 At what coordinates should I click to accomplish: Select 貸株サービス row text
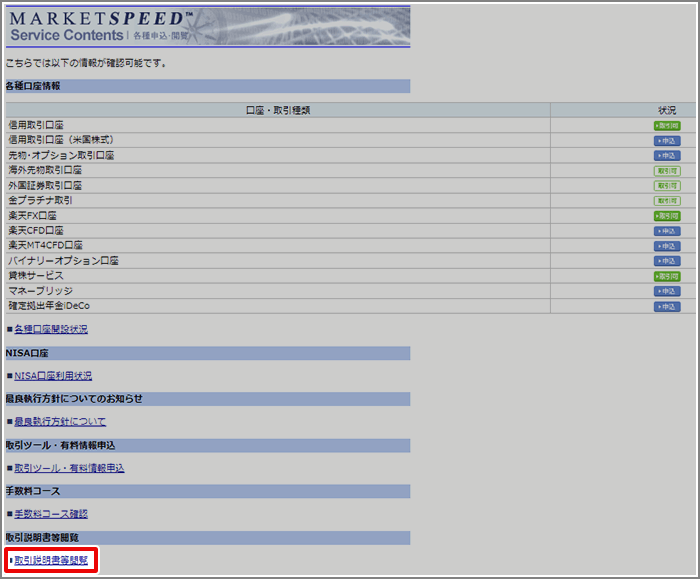pos(36,276)
